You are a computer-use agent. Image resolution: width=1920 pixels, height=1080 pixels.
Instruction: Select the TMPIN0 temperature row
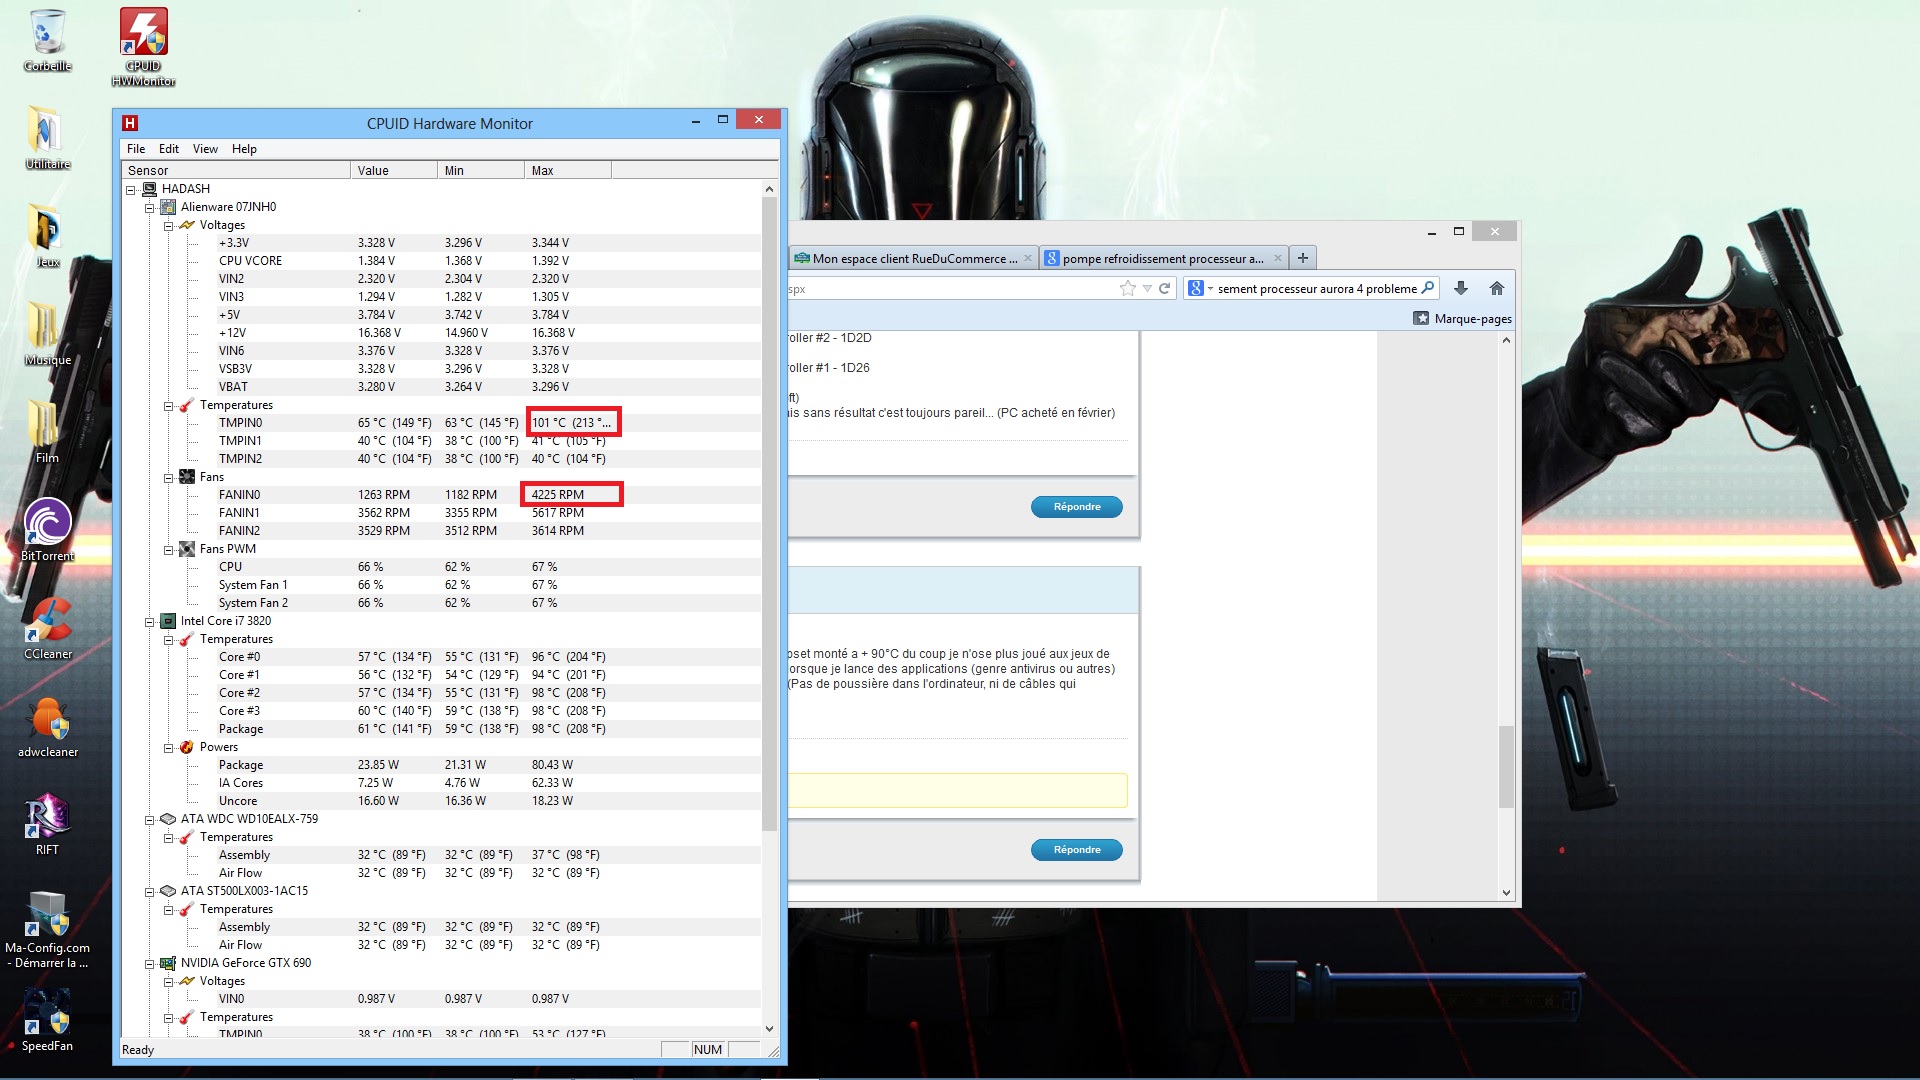pos(440,423)
